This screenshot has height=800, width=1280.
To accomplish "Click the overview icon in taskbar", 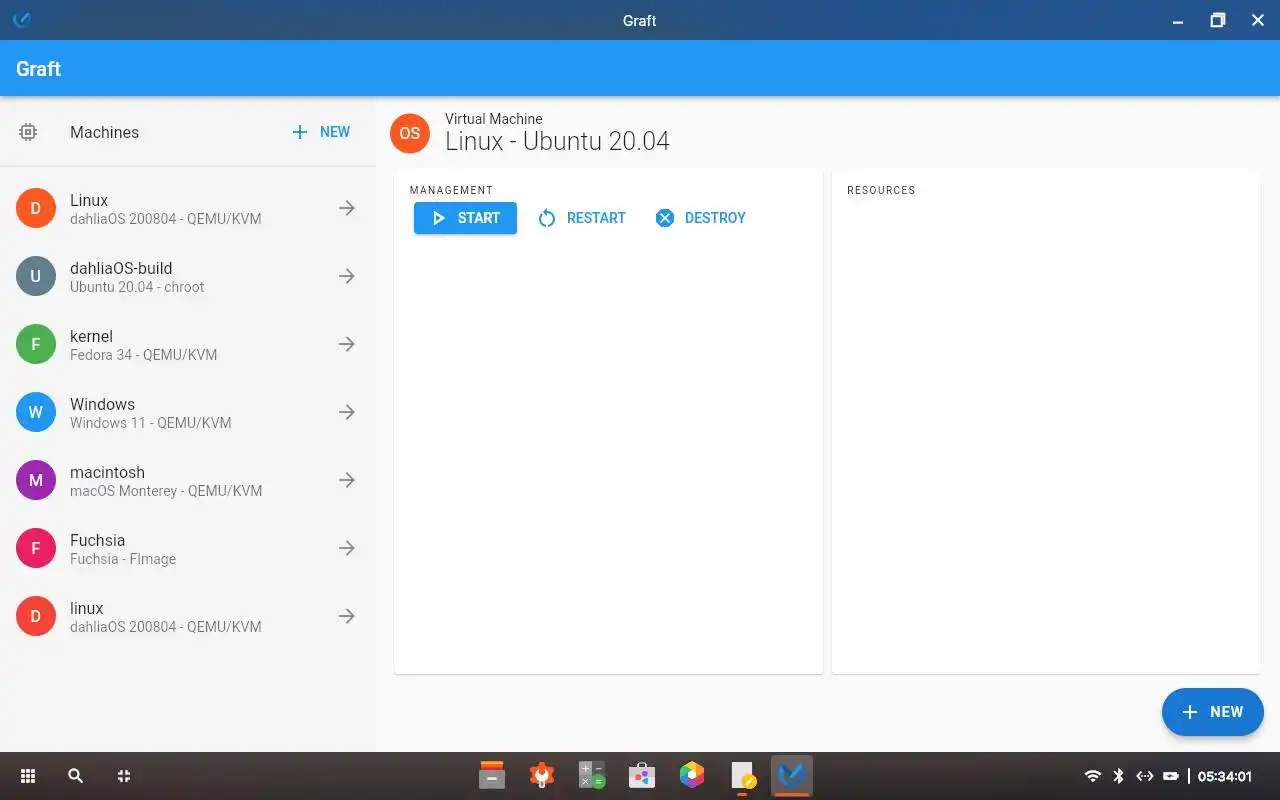I will coord(124,776).
